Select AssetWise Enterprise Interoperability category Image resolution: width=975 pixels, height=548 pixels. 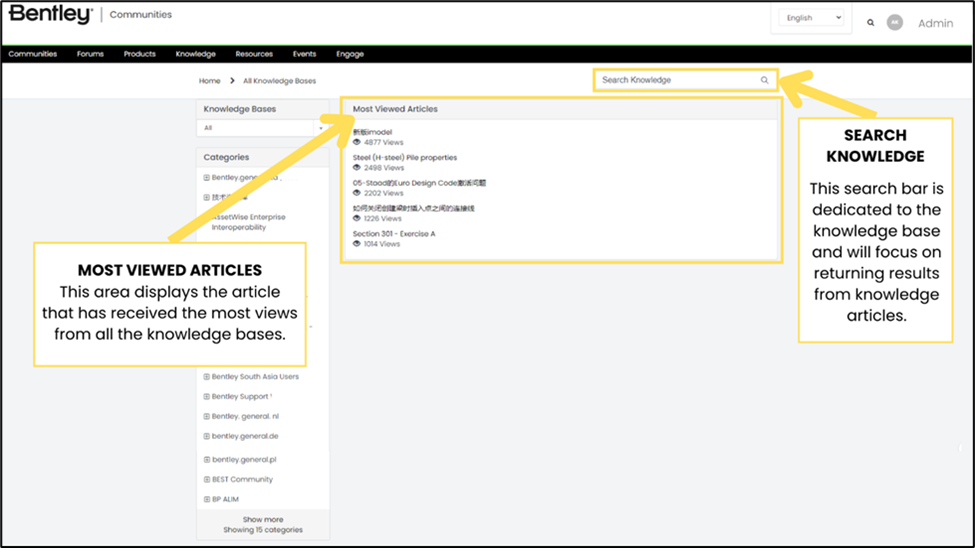coord(248,222)
